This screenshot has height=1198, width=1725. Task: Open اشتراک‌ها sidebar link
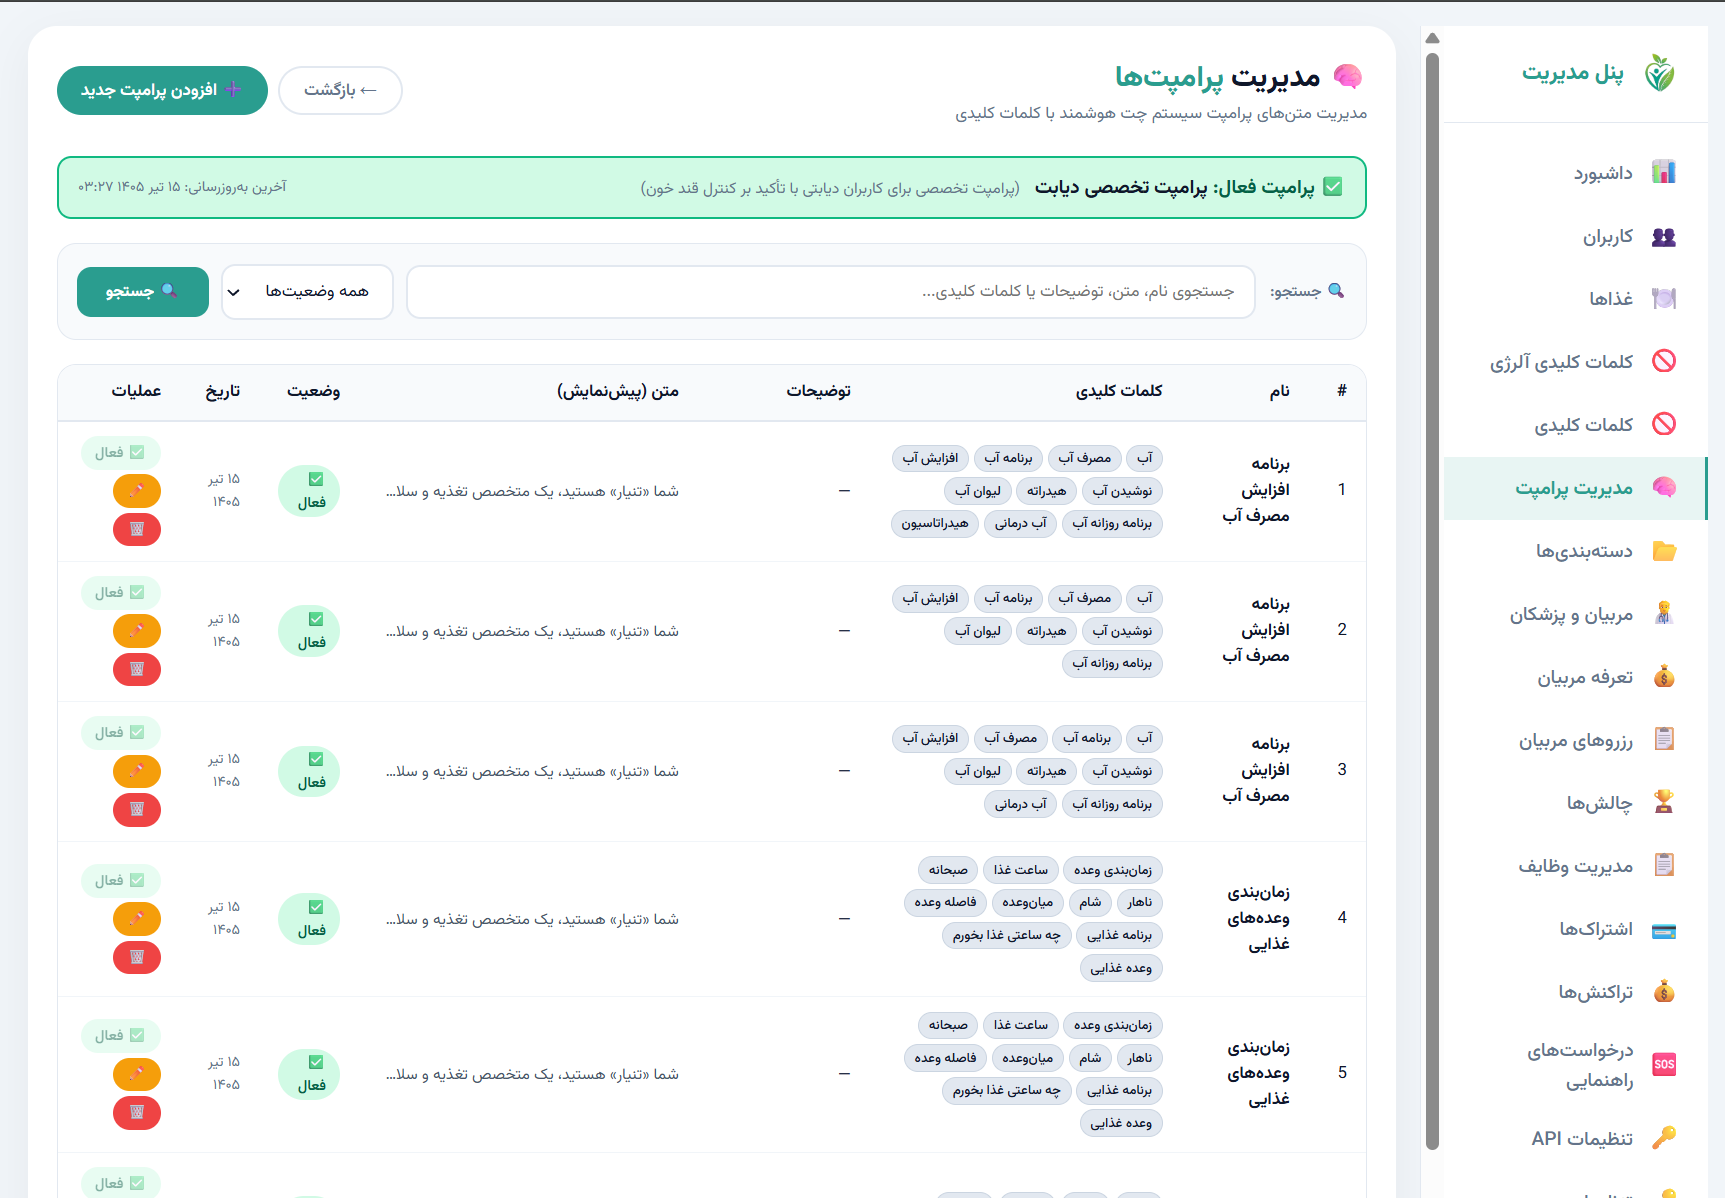[1575, 930]
